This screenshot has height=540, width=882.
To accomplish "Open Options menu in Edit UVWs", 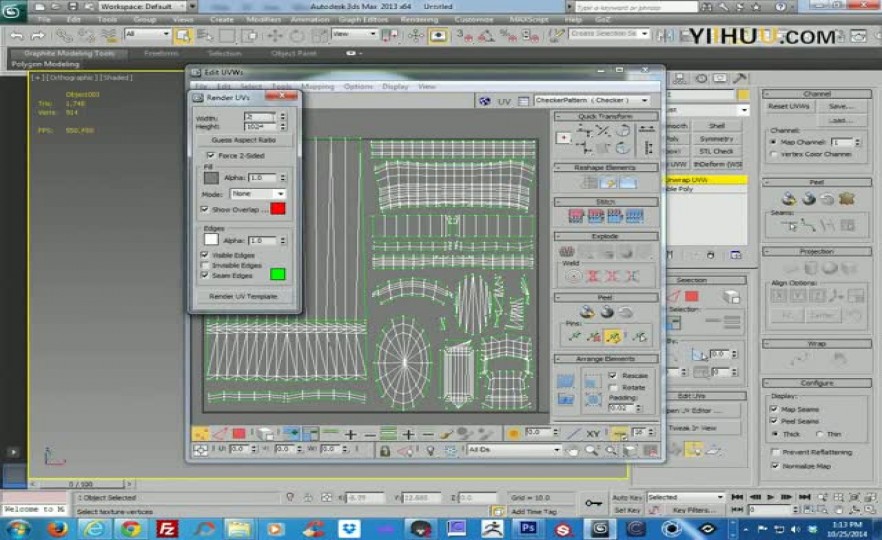I will (x=358, y=87).
